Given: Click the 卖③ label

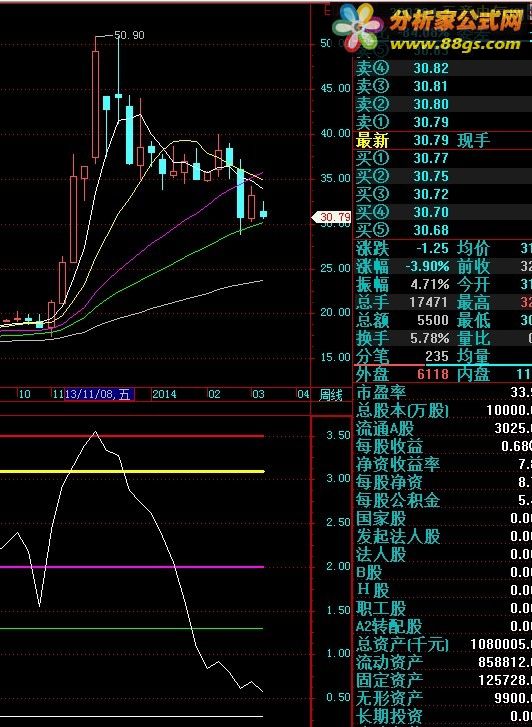Looking at the screenshot, I should pyautogui.click(x=372, y=86).
